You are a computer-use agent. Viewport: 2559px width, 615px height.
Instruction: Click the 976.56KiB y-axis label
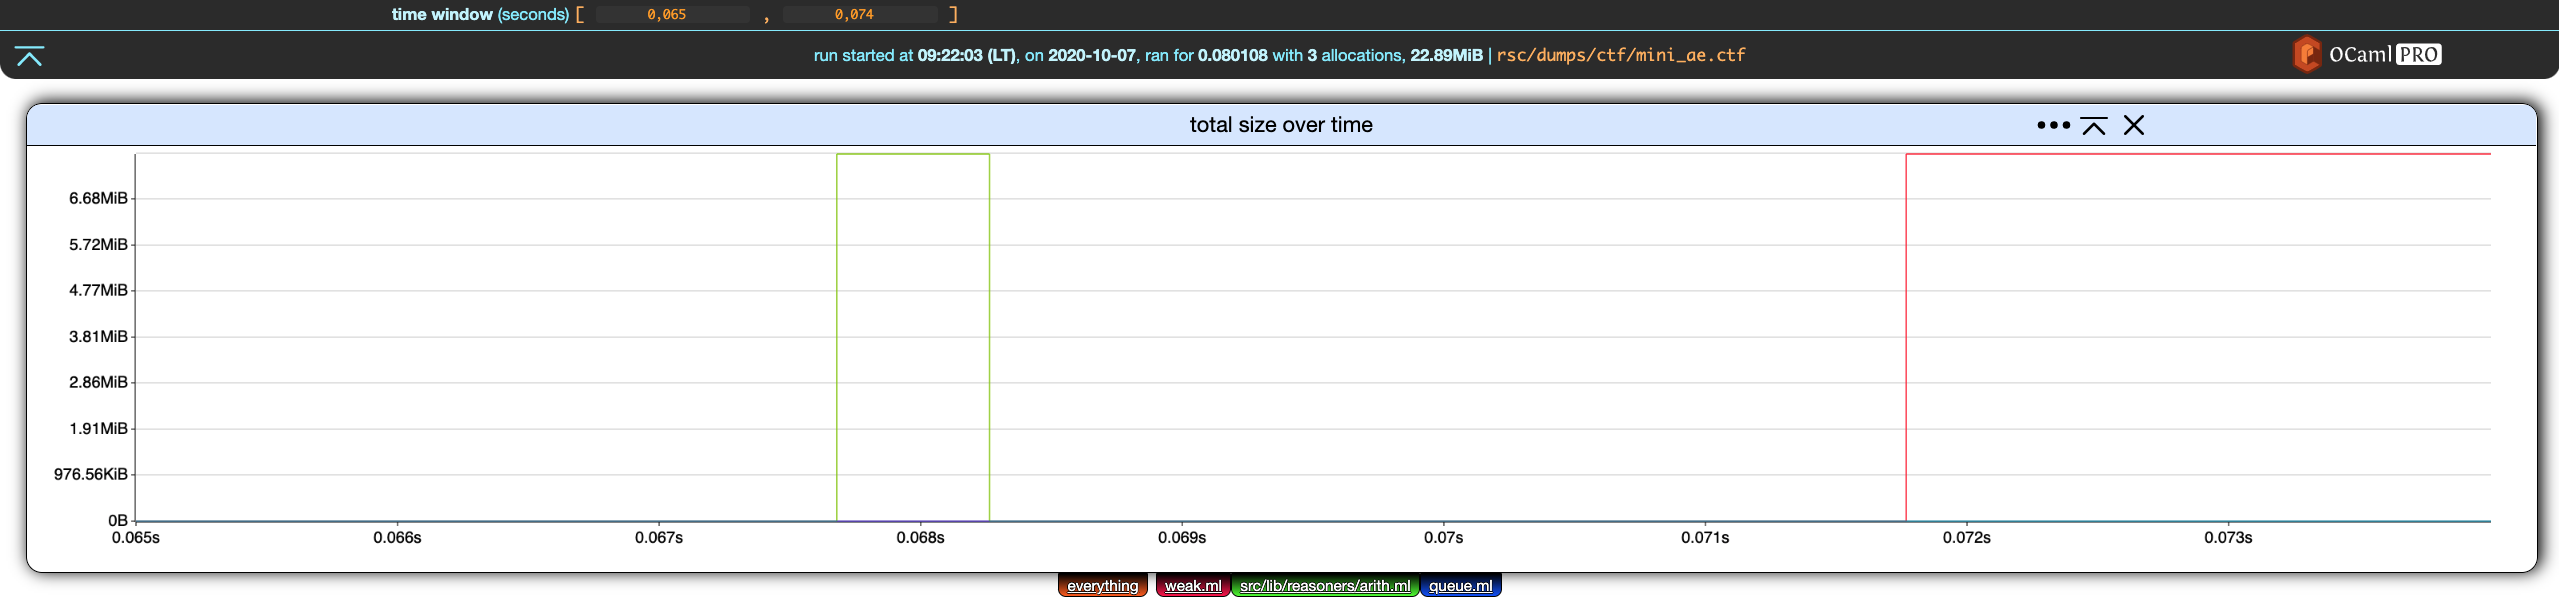tap(91, 474)
